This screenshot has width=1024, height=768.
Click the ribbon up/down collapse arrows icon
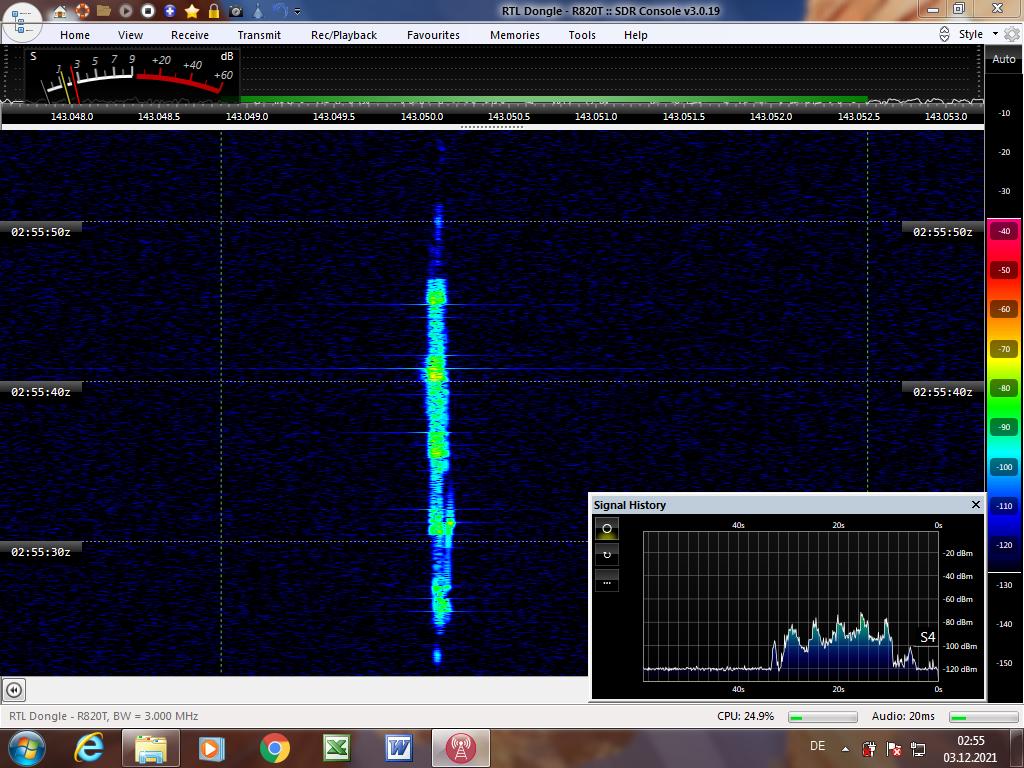pyautogui.click(x=944, y=35)
